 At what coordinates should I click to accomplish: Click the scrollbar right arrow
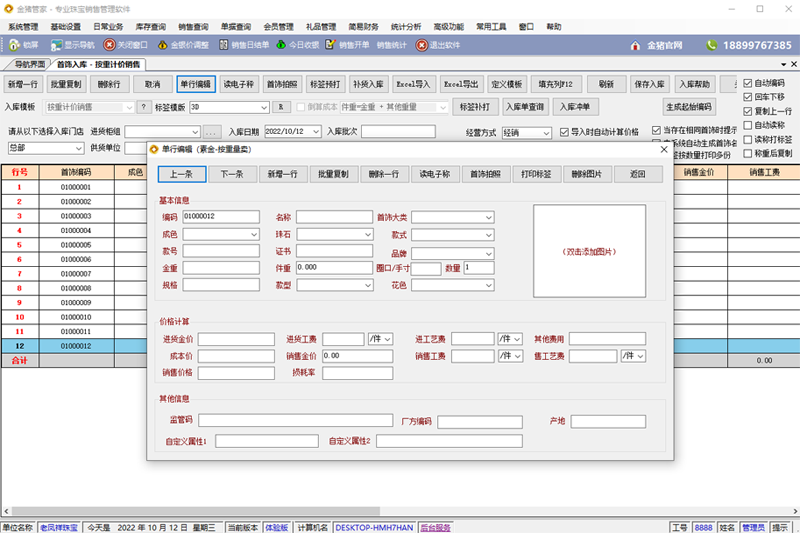[795, 511]
